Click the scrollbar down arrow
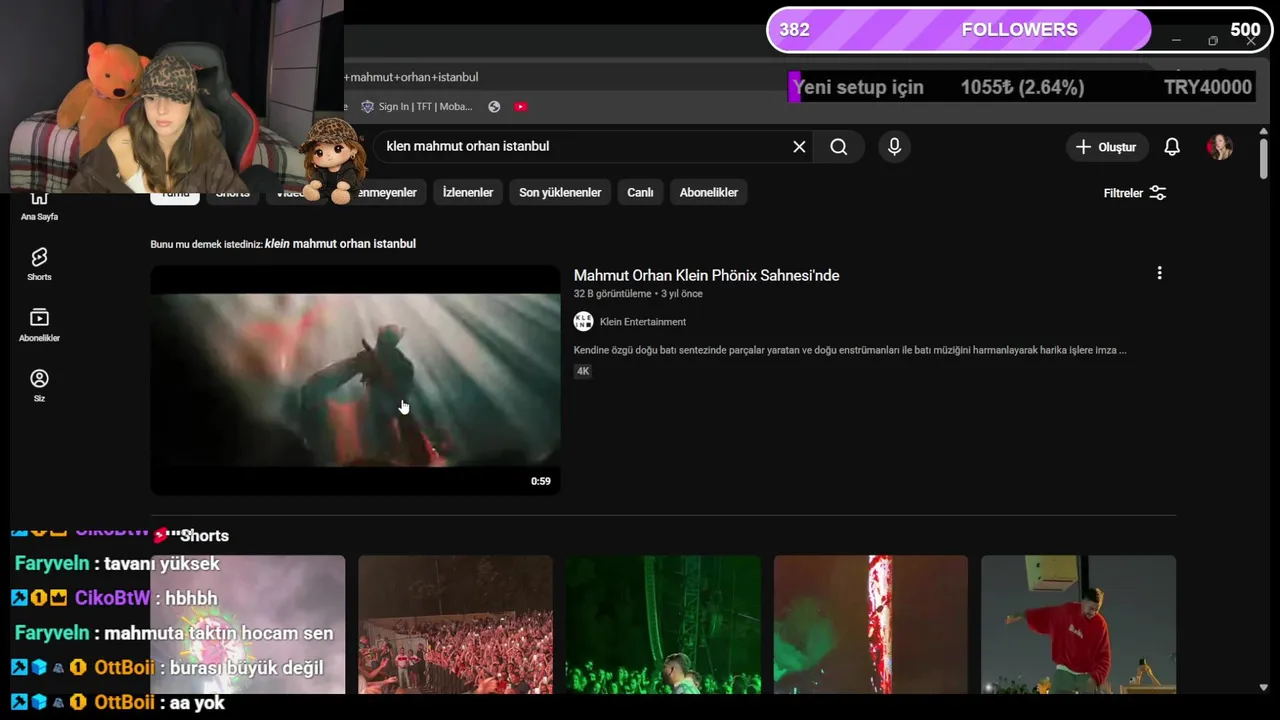1280x720 pixels. click(x=1264, y=687)
